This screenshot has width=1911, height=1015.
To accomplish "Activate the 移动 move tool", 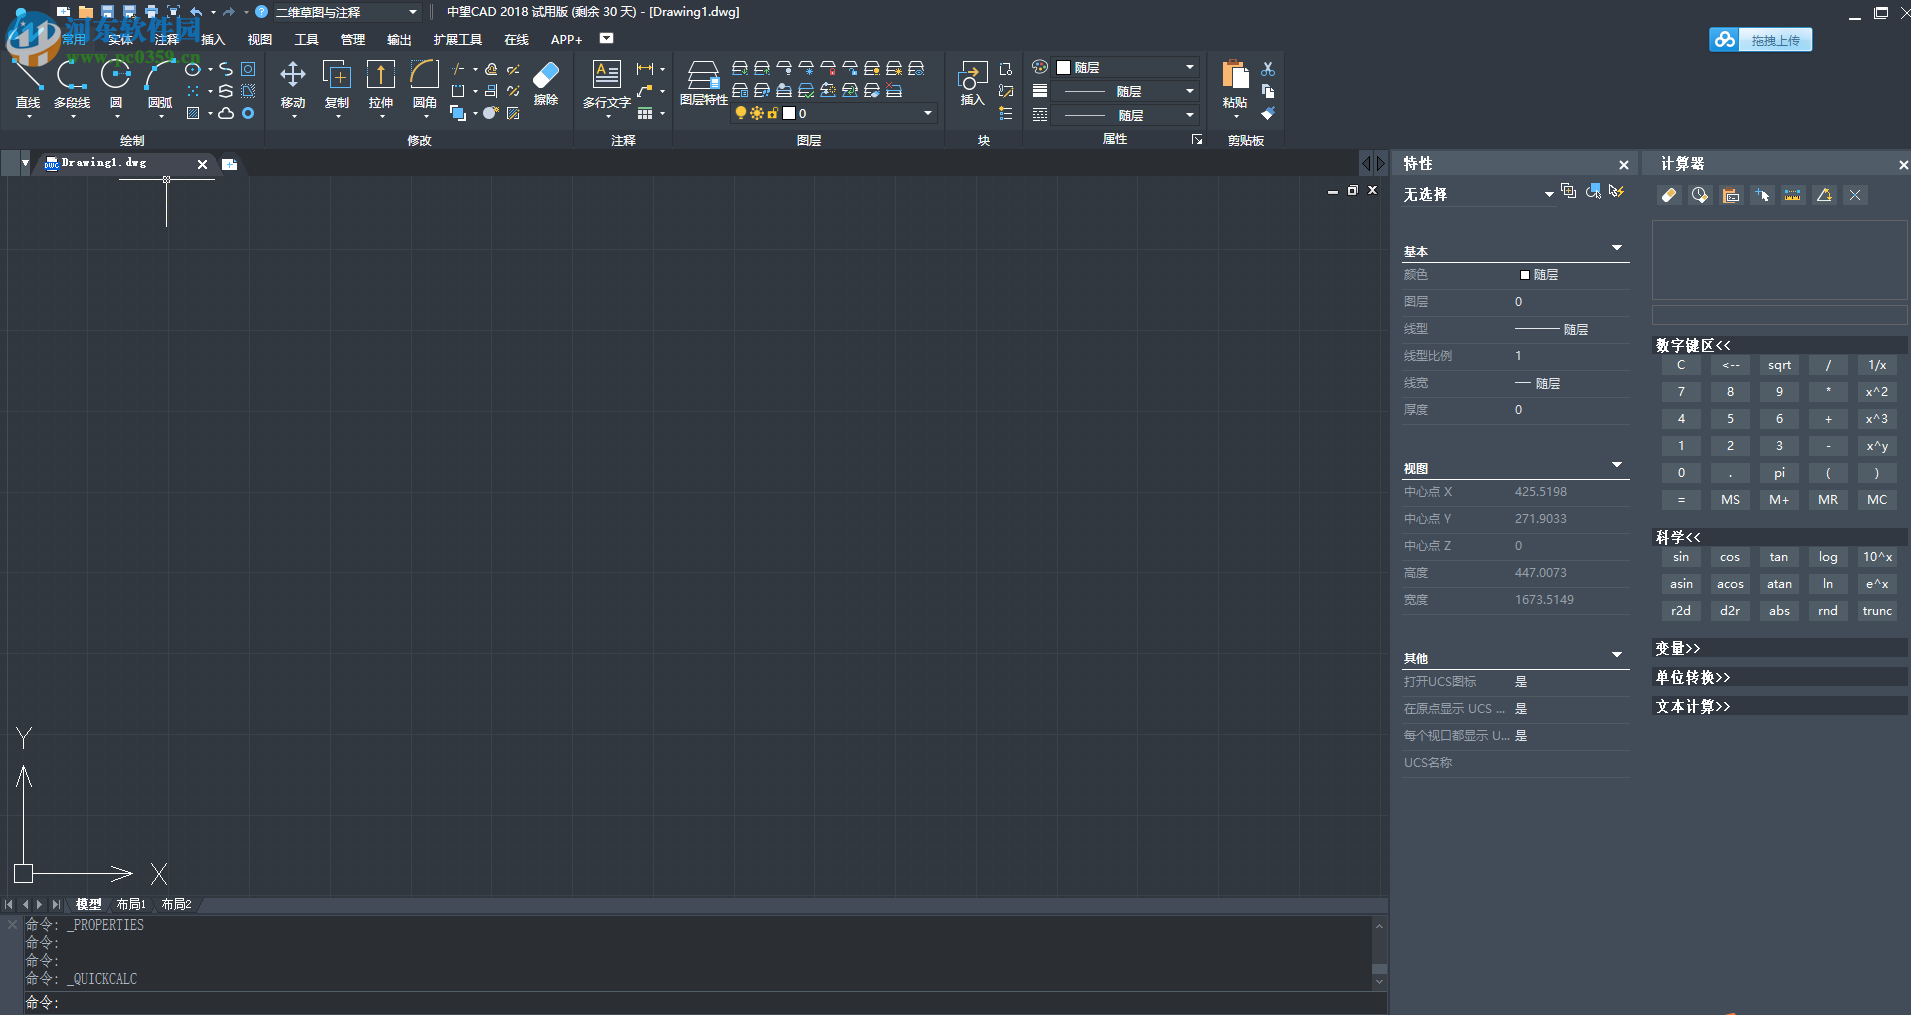I will pyautogui.click(x=293, y=84).
